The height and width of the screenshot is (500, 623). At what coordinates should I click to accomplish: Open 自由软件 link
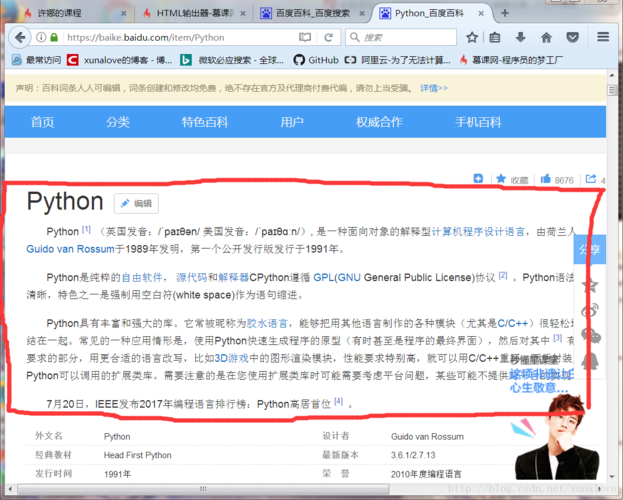(142, 277)
